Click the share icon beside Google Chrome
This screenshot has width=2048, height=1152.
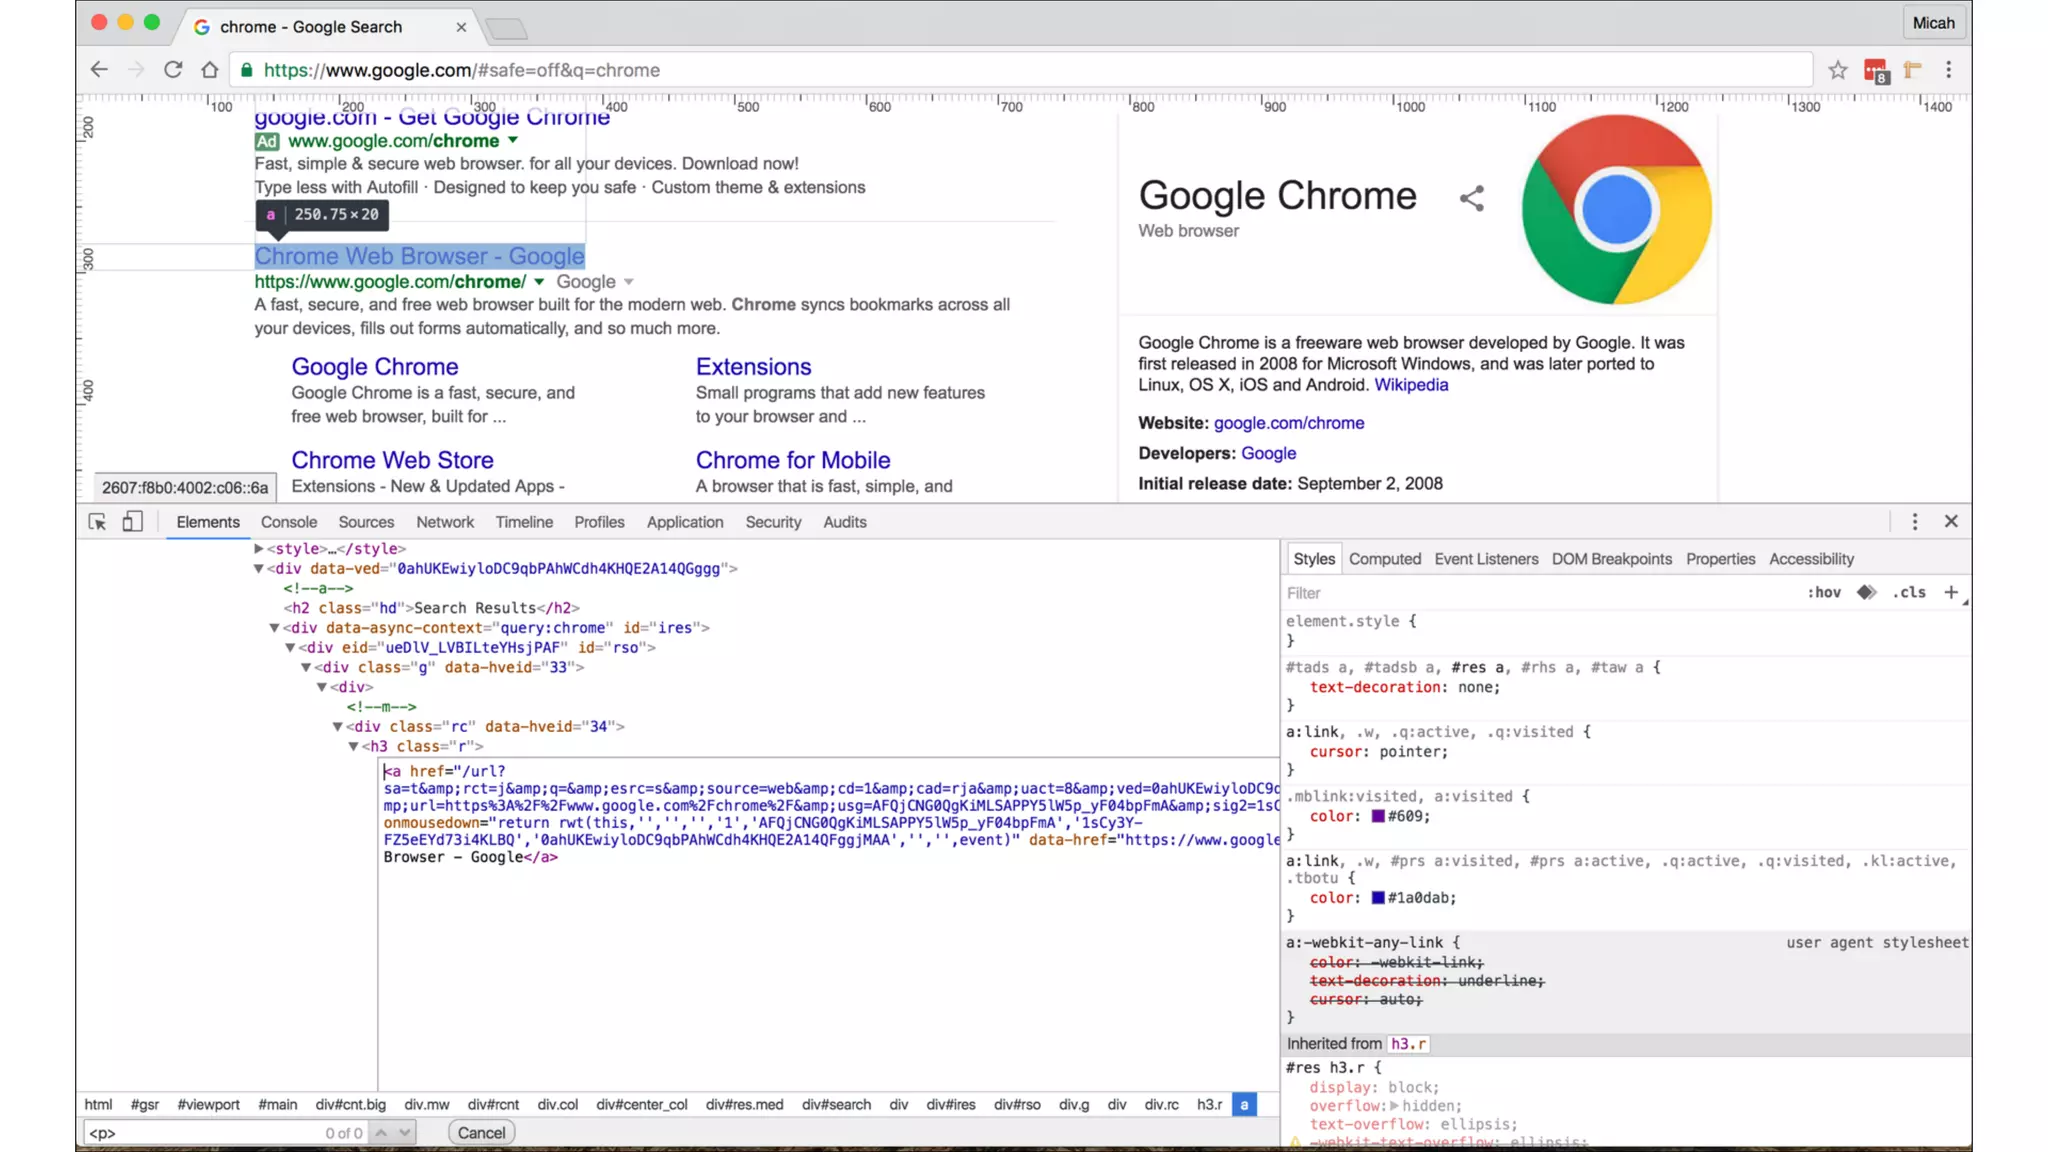[1471, 198]
